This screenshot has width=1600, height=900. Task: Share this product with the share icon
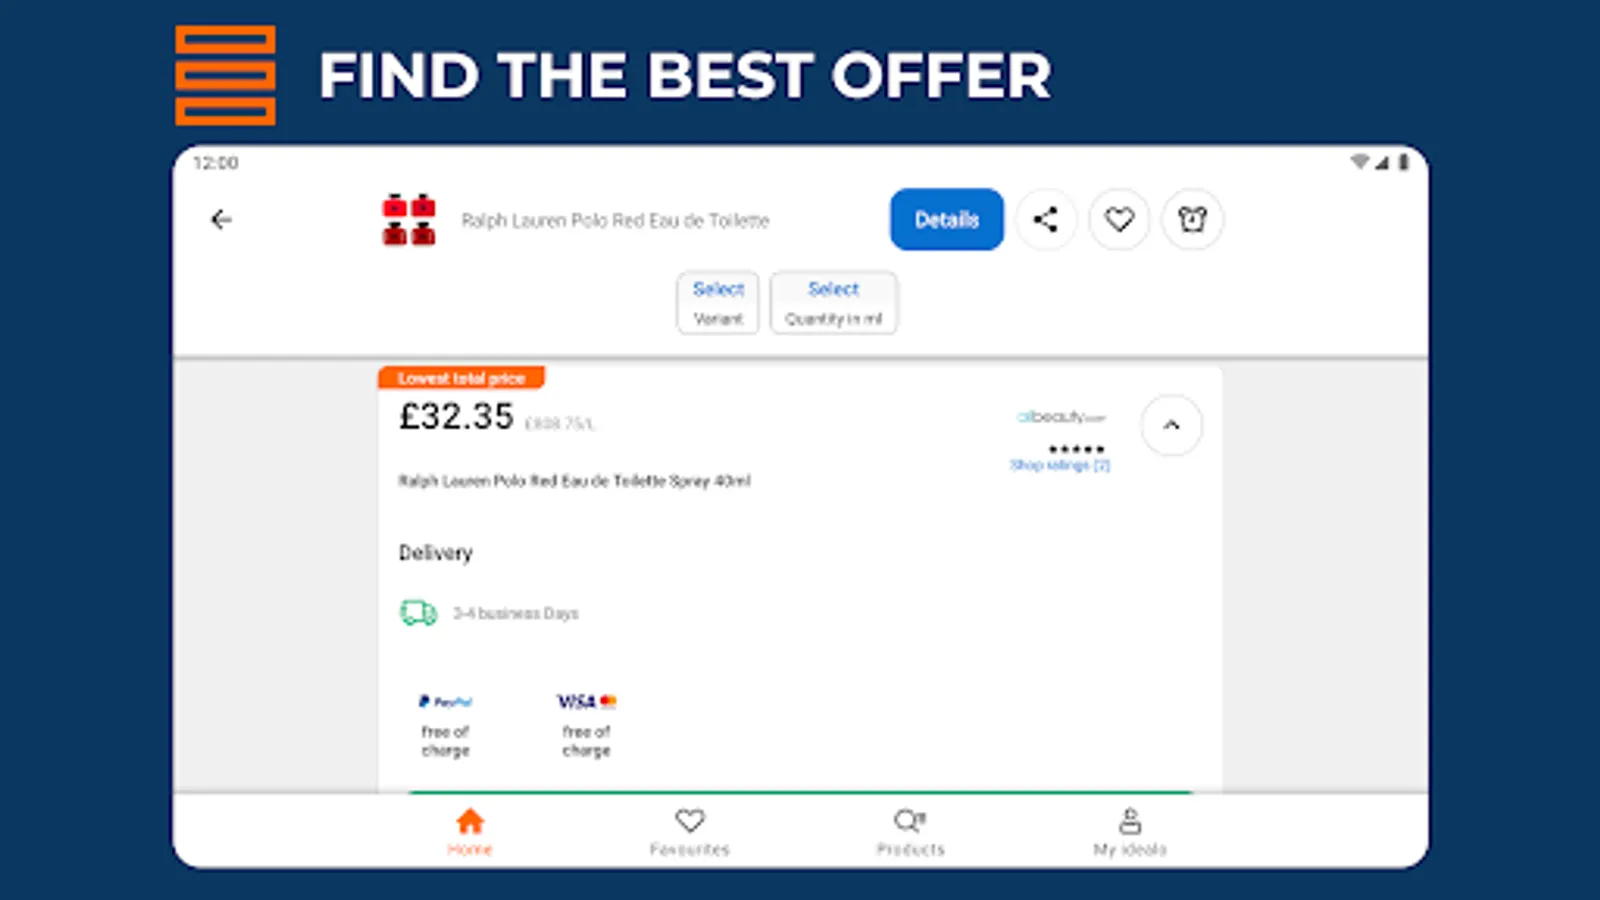(1046, 220)
